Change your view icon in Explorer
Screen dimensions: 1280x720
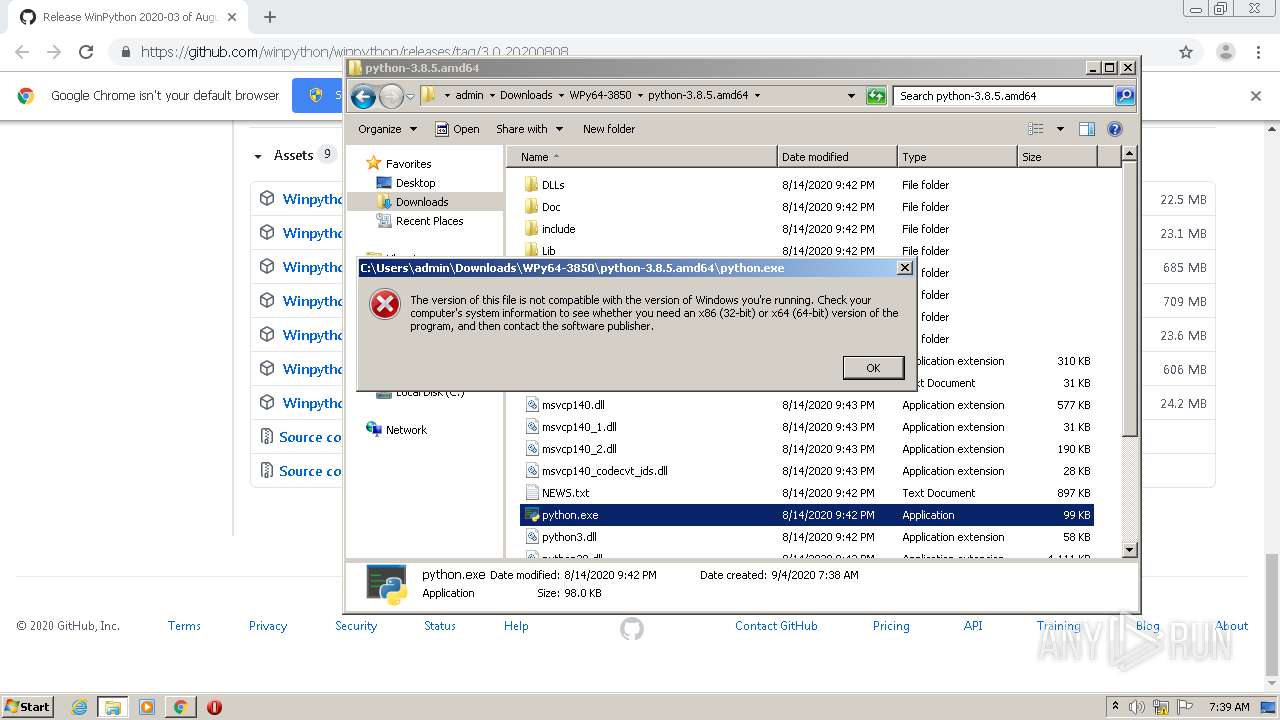[x=1036, y=129]
